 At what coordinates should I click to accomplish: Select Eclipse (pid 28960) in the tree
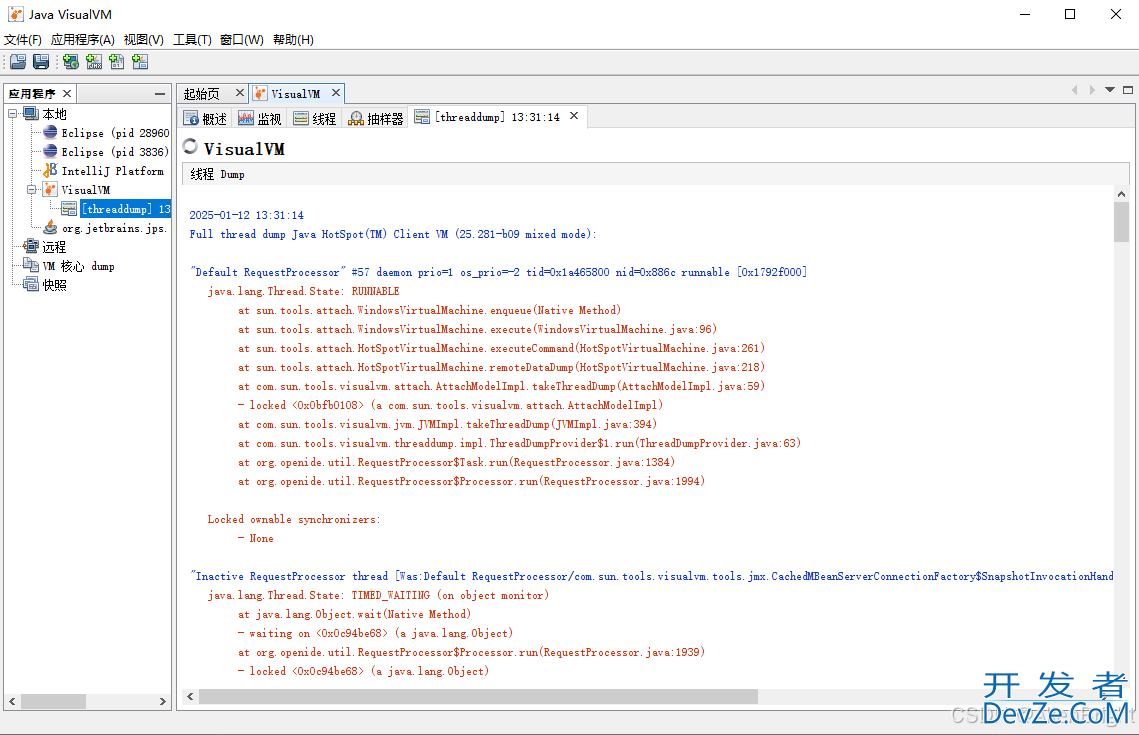[x=115, y=133]
